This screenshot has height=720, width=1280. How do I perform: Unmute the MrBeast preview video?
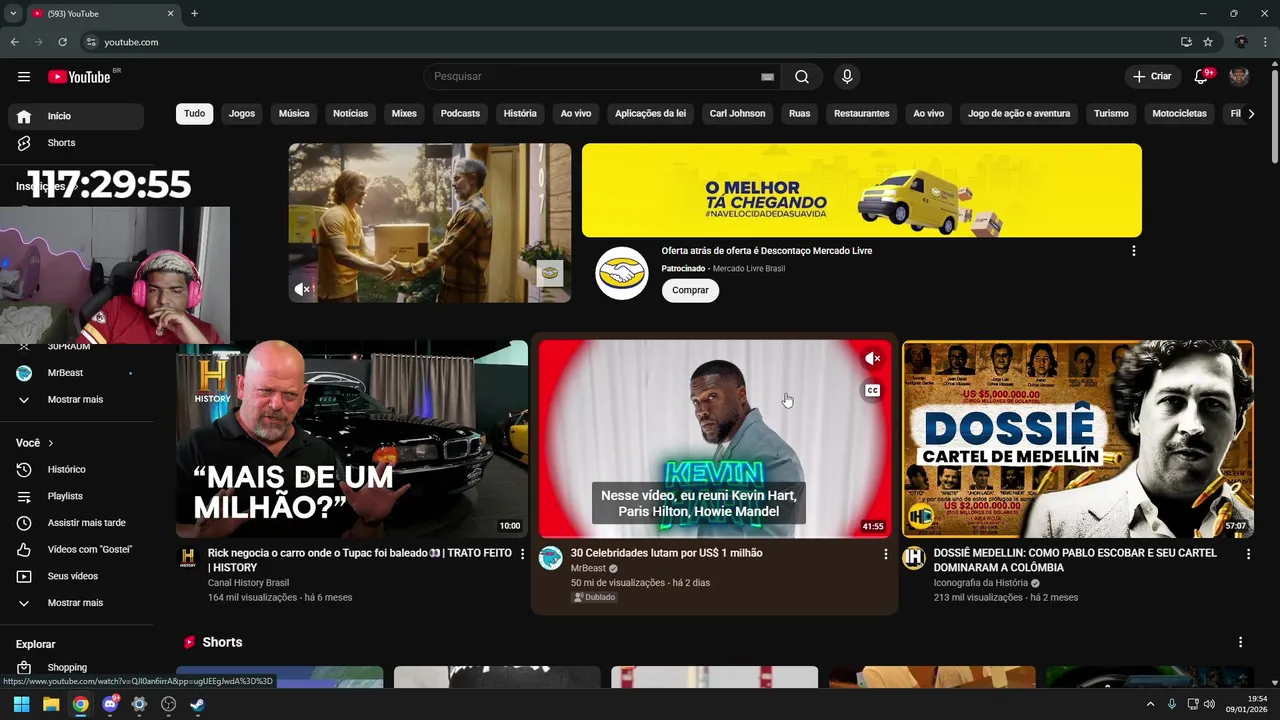click(x=872, y=358)
